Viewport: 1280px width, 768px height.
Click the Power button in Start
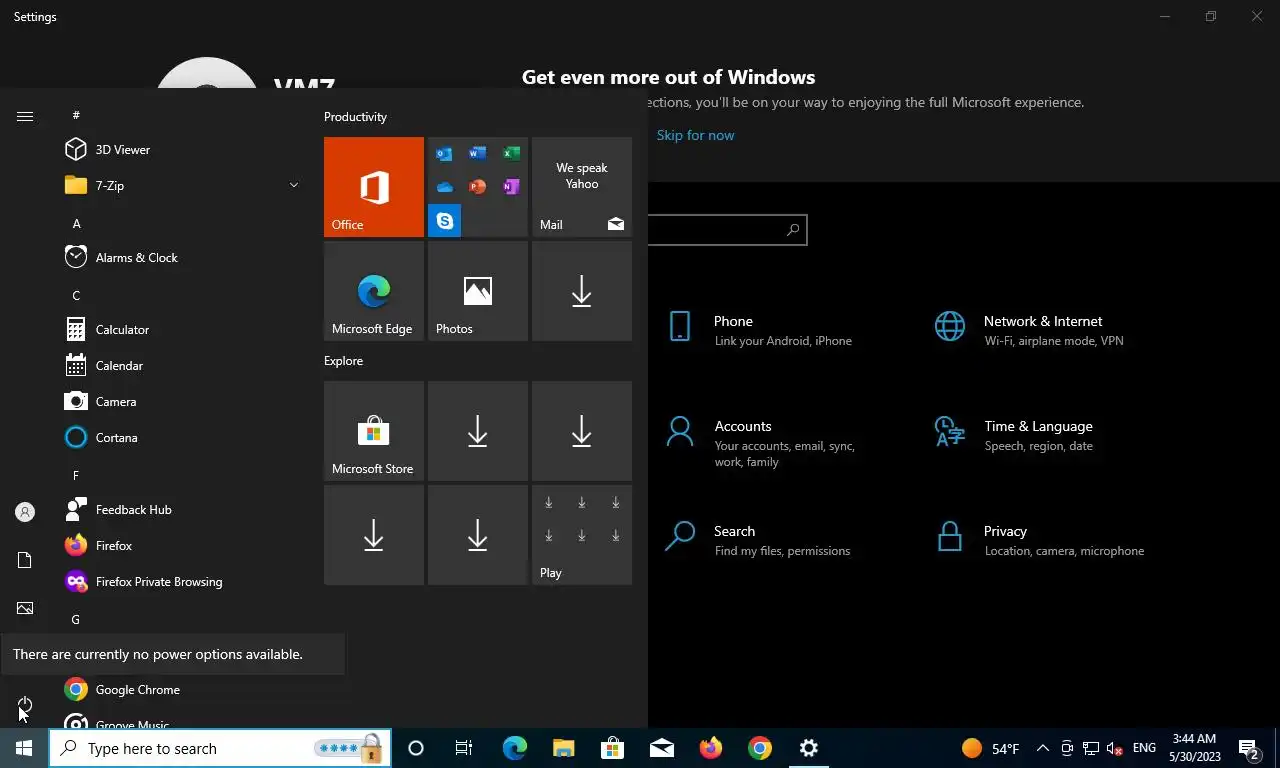coord(25,705)
